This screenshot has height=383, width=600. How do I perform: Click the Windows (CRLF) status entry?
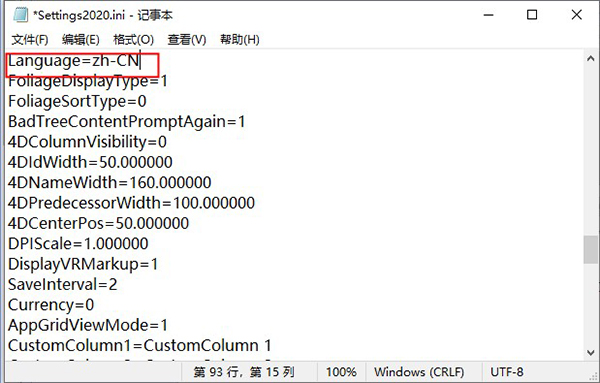coord(419,372)
